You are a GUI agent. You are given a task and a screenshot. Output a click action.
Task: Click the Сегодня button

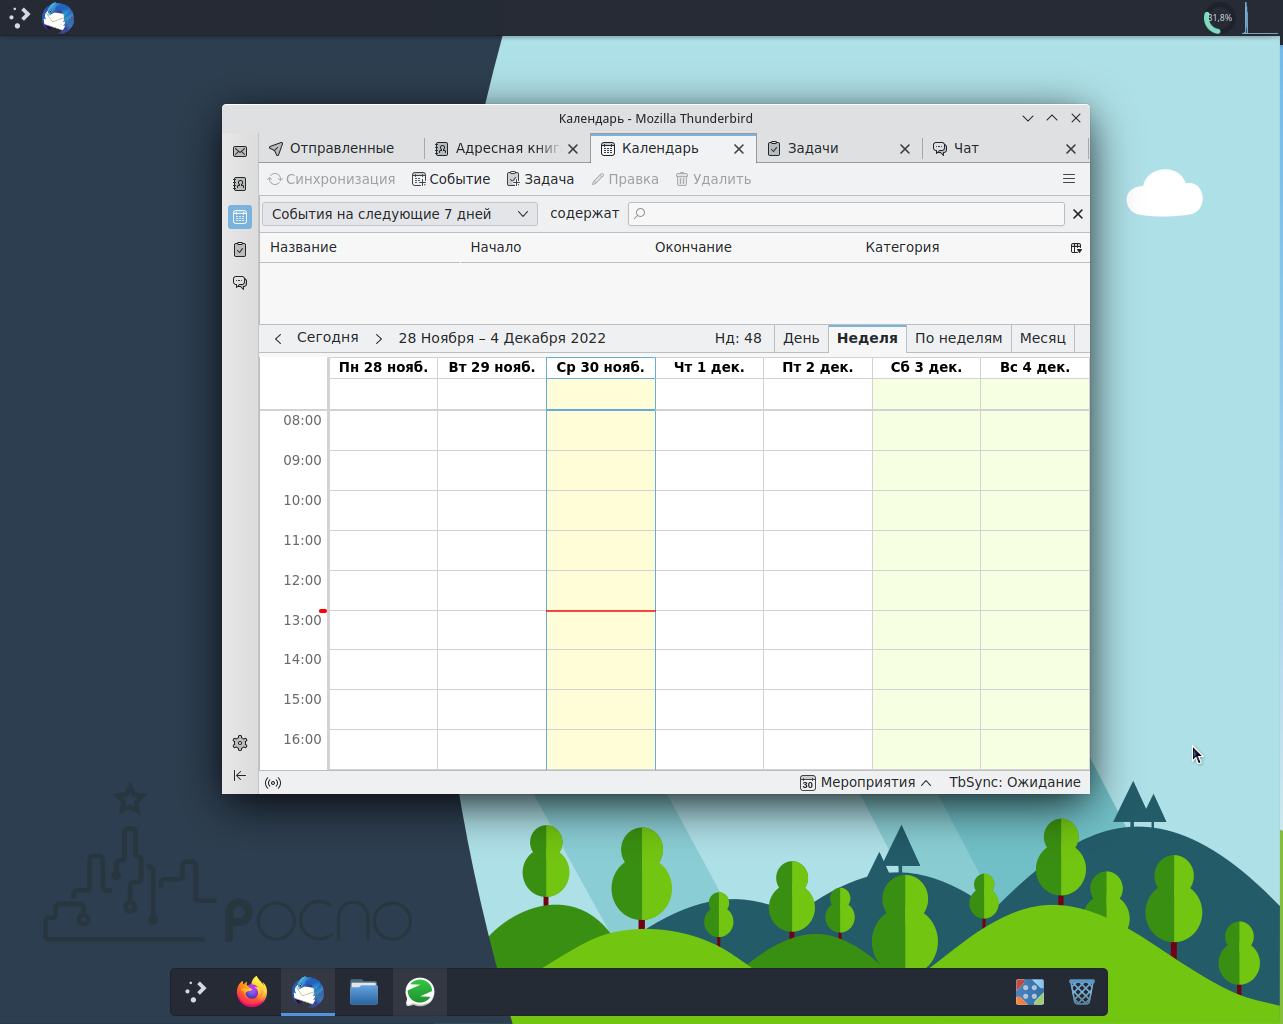coord(328,338)
